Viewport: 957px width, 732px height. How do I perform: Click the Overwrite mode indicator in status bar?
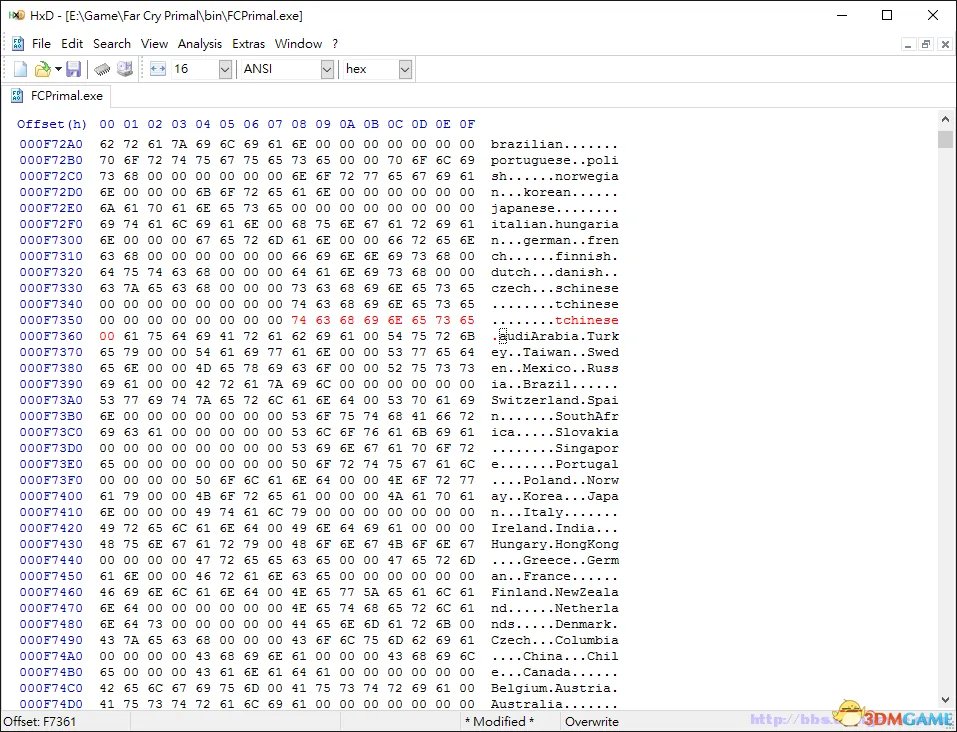point(591,721)
